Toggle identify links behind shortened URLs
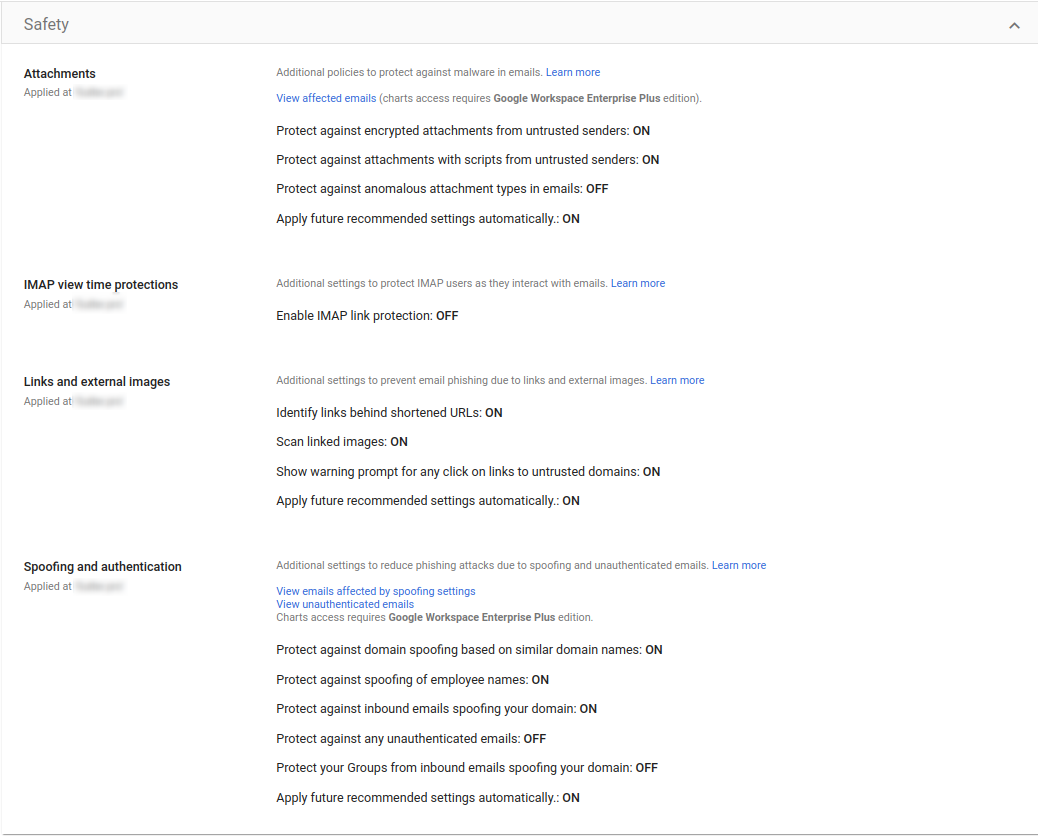The image size is (1038, 836). (389, 412)
